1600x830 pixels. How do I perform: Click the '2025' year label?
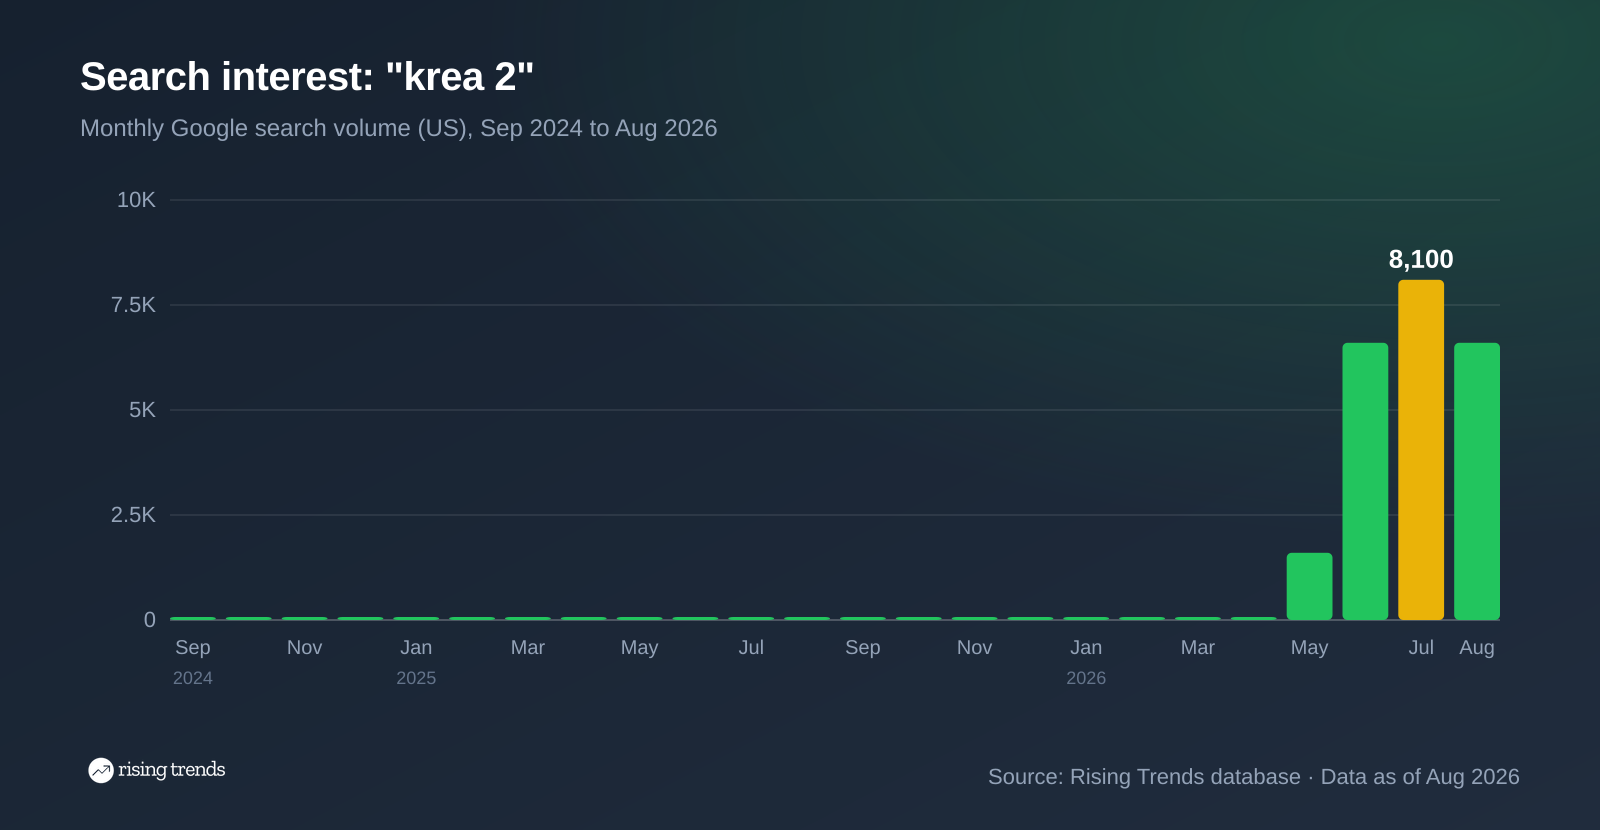(416, 678)
